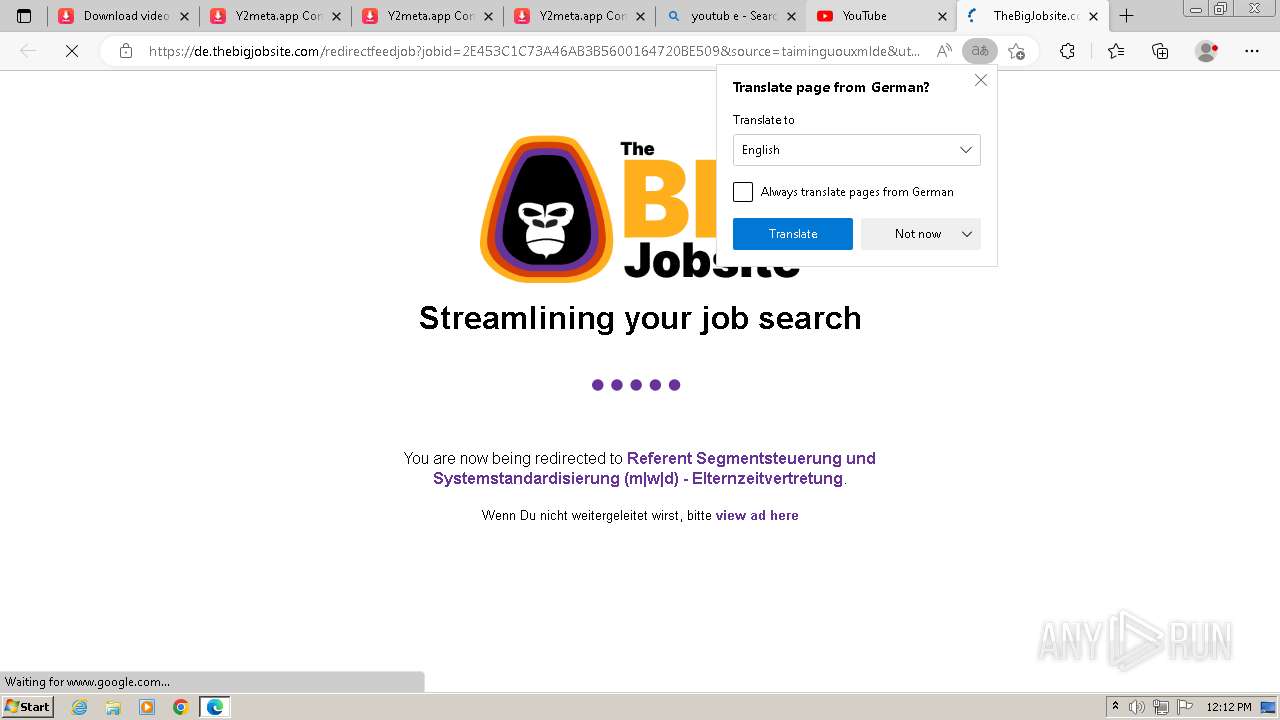
Task: Close the translate popup with X
Action: 981,80
